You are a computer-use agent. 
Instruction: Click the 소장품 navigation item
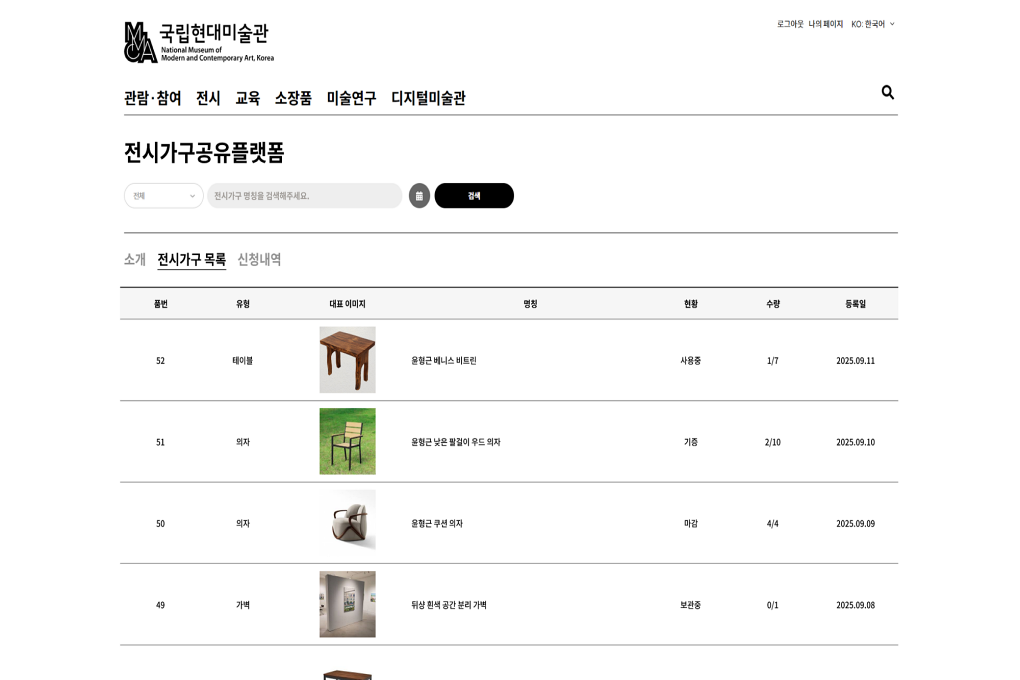(x=291, y=98)
